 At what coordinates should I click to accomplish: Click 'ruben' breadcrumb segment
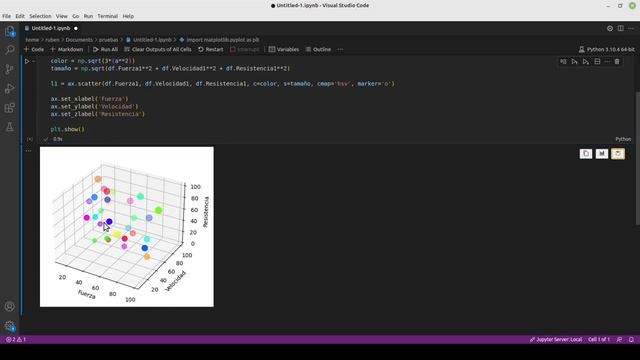pos(52,40)
